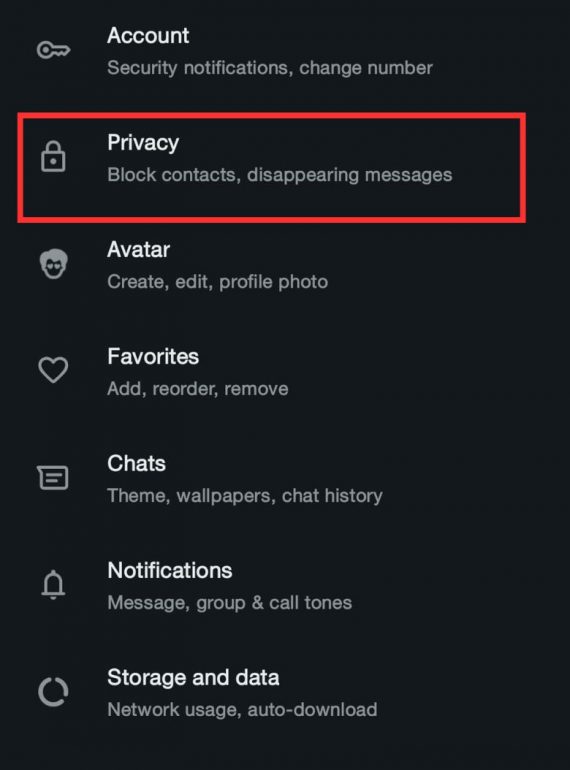Click "Theme, wallpapers, chat history" text
Viewport: 570px width, 770px height.
pos(245,495)
